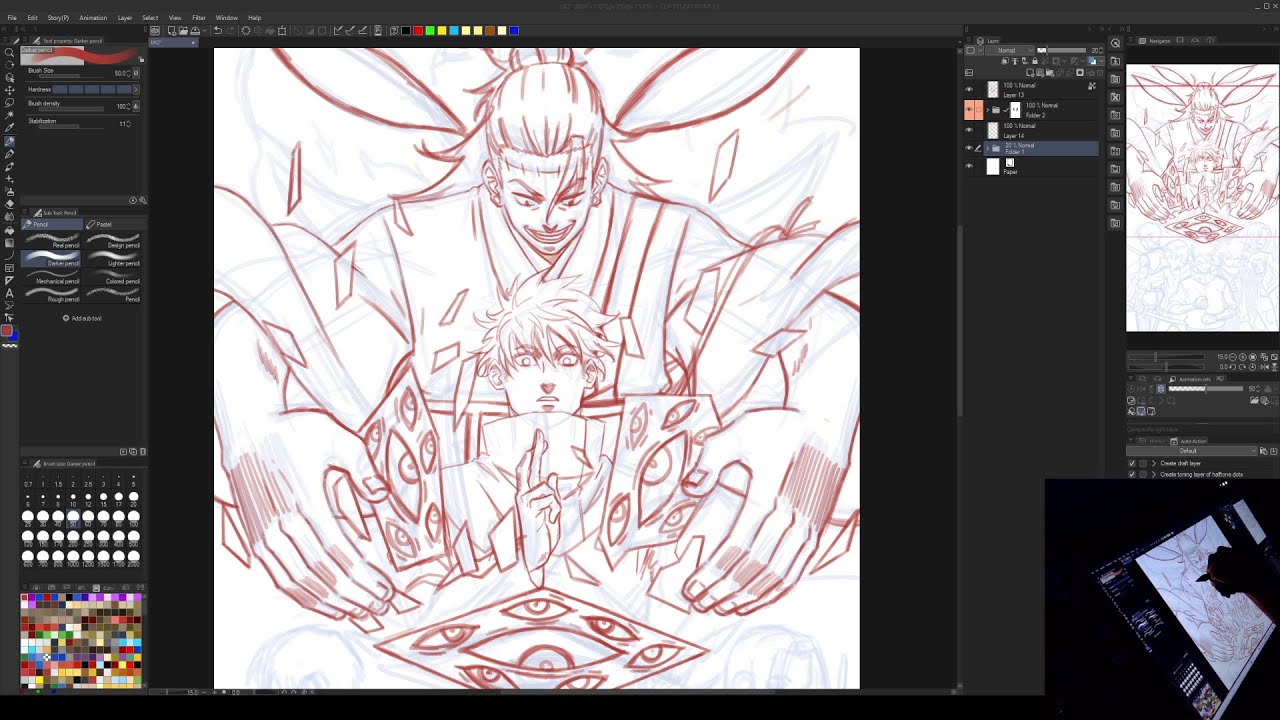Open the Default auto action set dropdown
This screenshot has height=720, width=1280.
(x=1190, y=451)
